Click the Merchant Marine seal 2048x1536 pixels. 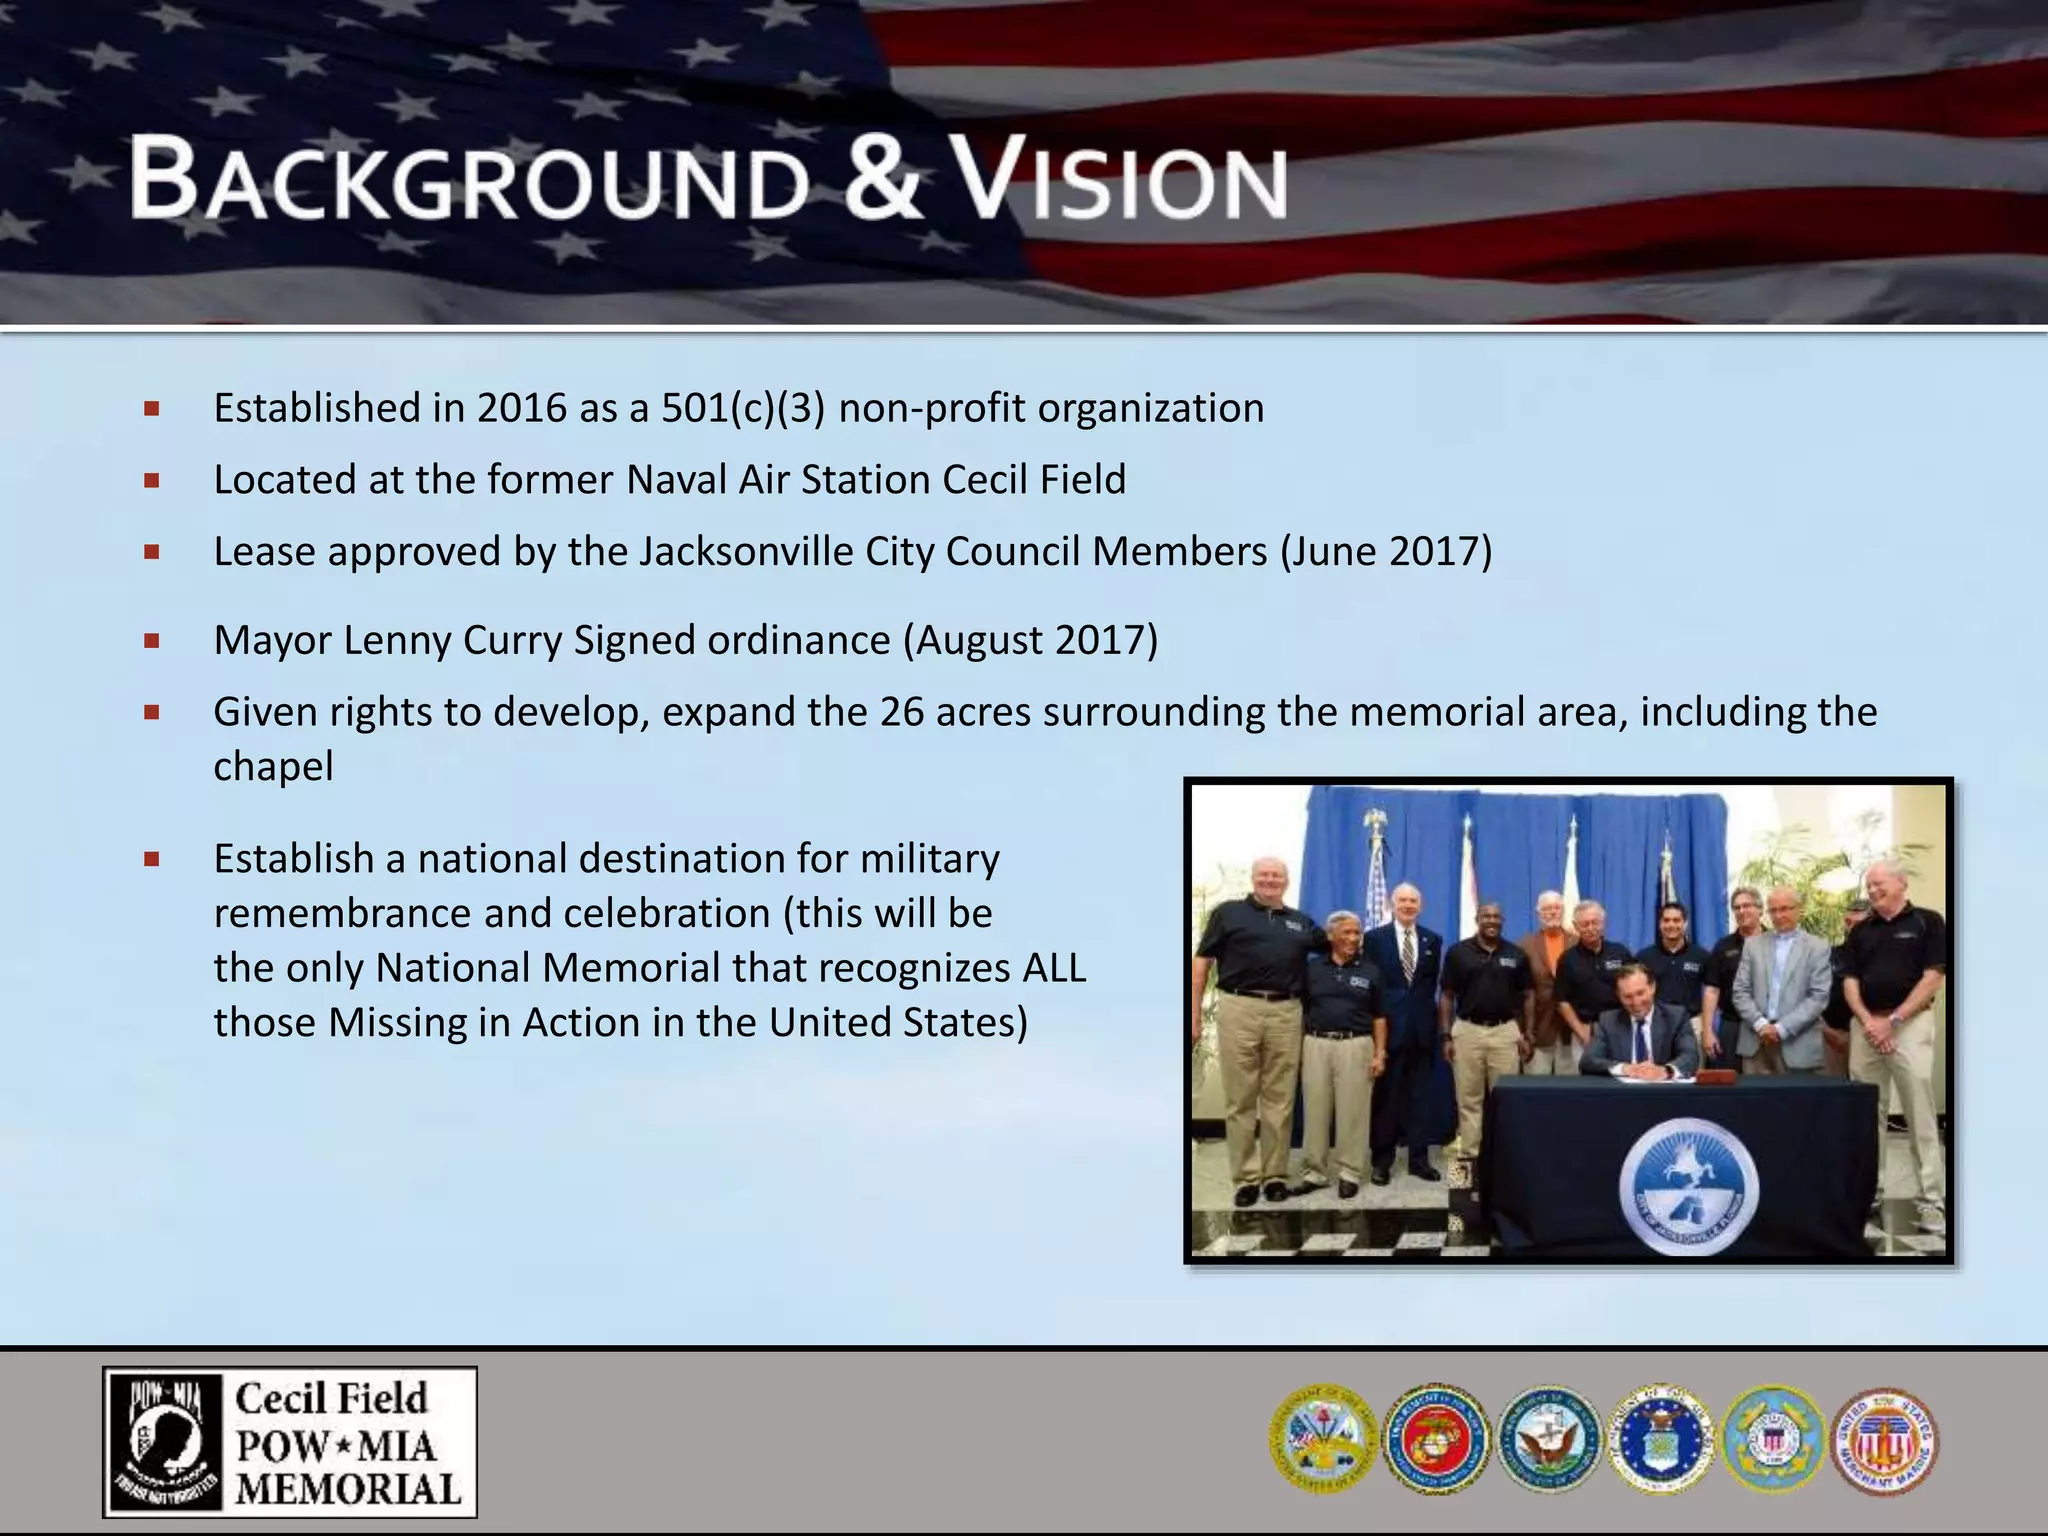[x=1885, y=1440]
